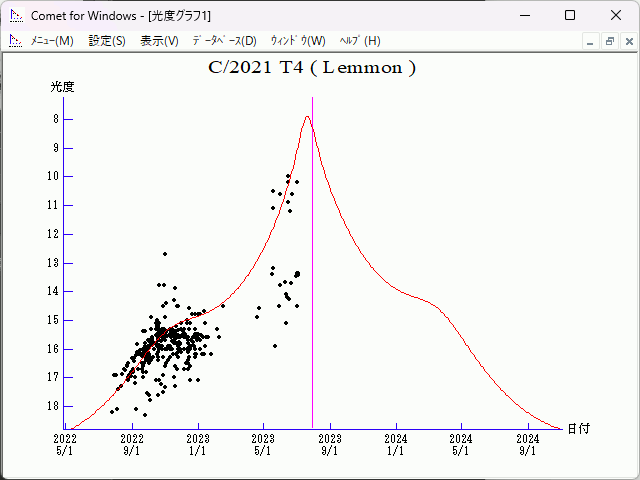The width and height of the screenshot is (640, 480).
Task: Open the ウィンドウ(W) menu
Action: tap(298, 41)
